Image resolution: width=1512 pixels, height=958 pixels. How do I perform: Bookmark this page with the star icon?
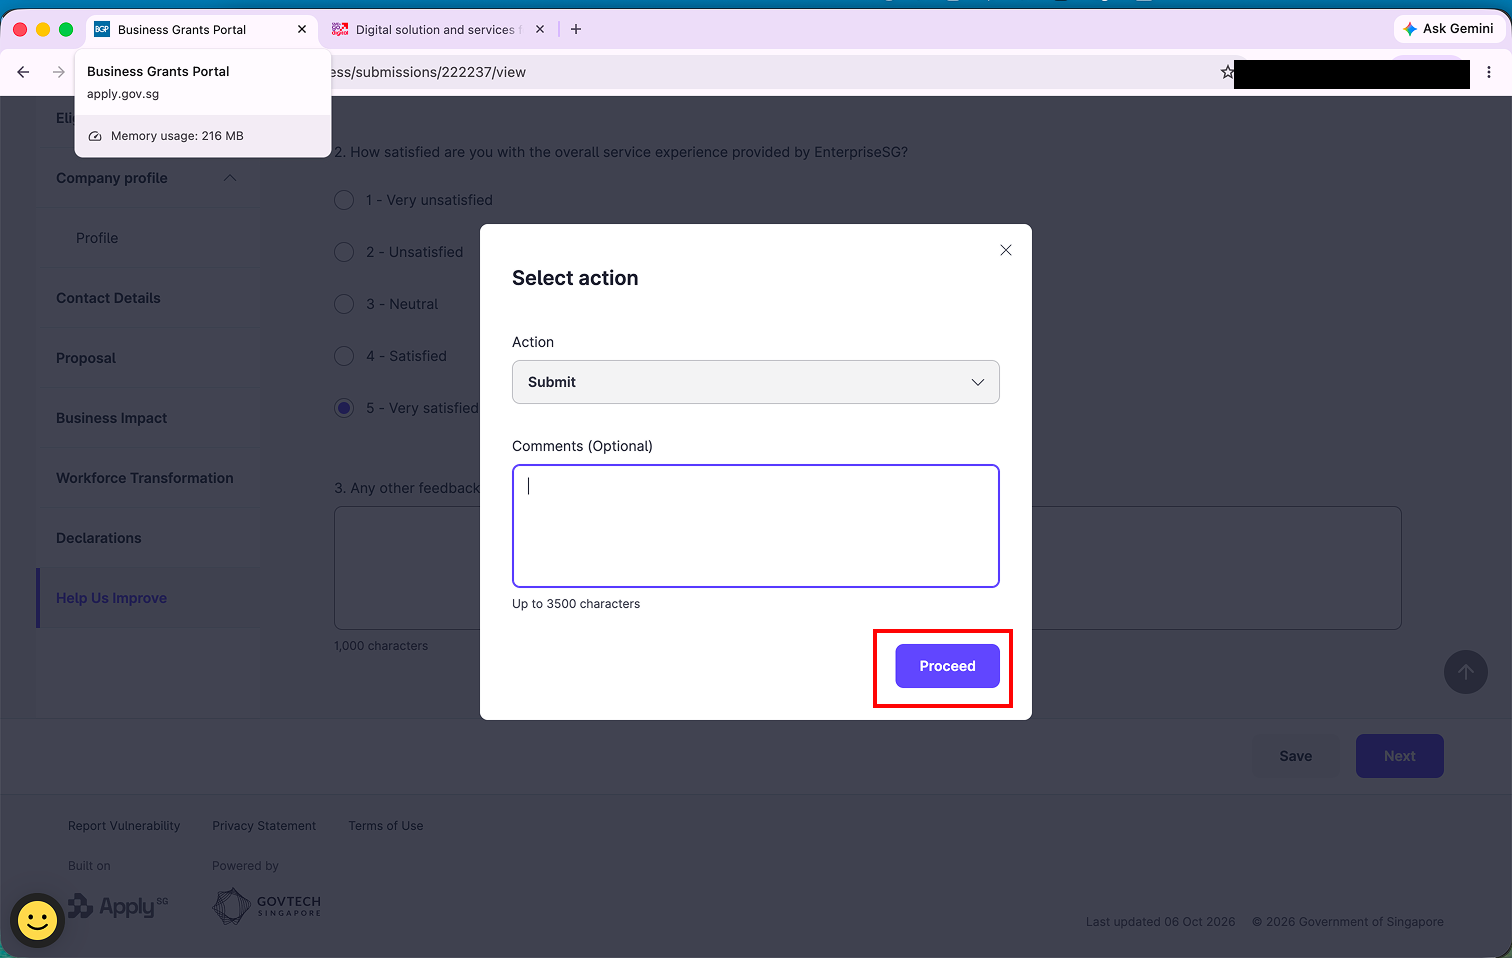tap(1227, 72)
